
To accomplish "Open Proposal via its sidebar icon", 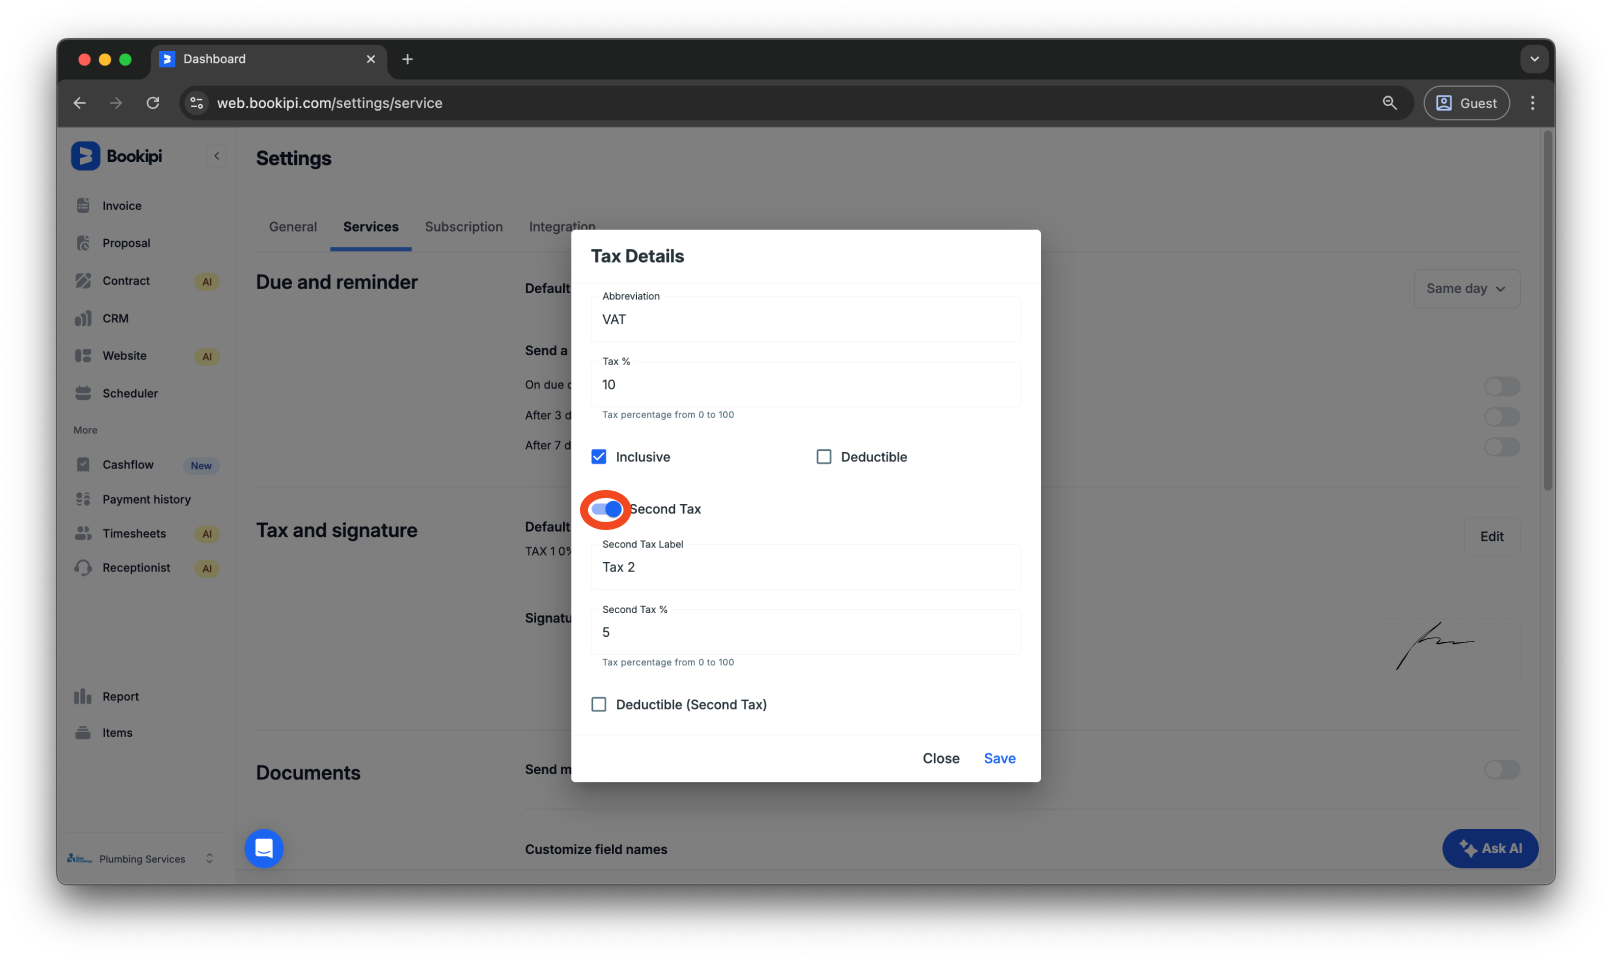I will click(x=83, y=243).
